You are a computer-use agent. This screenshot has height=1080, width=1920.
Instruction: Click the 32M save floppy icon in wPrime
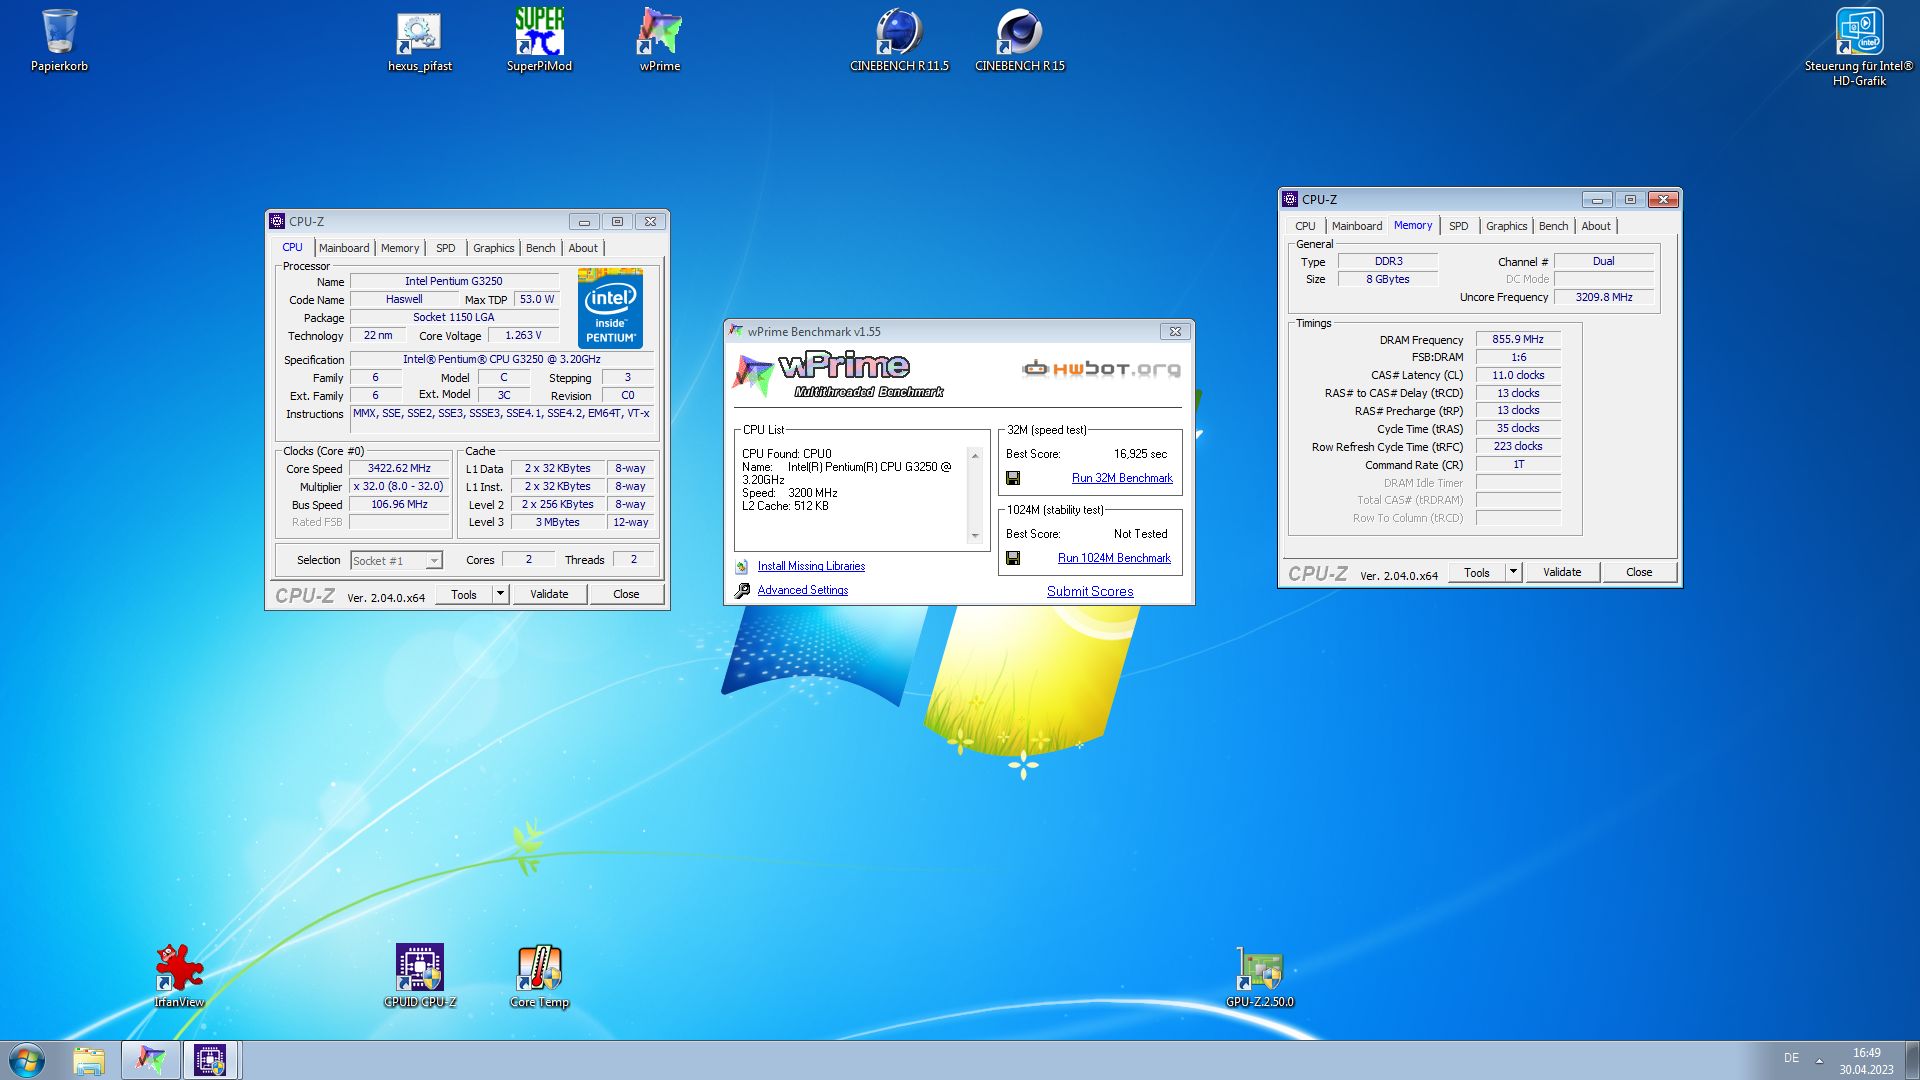(x=1013, y=479)
